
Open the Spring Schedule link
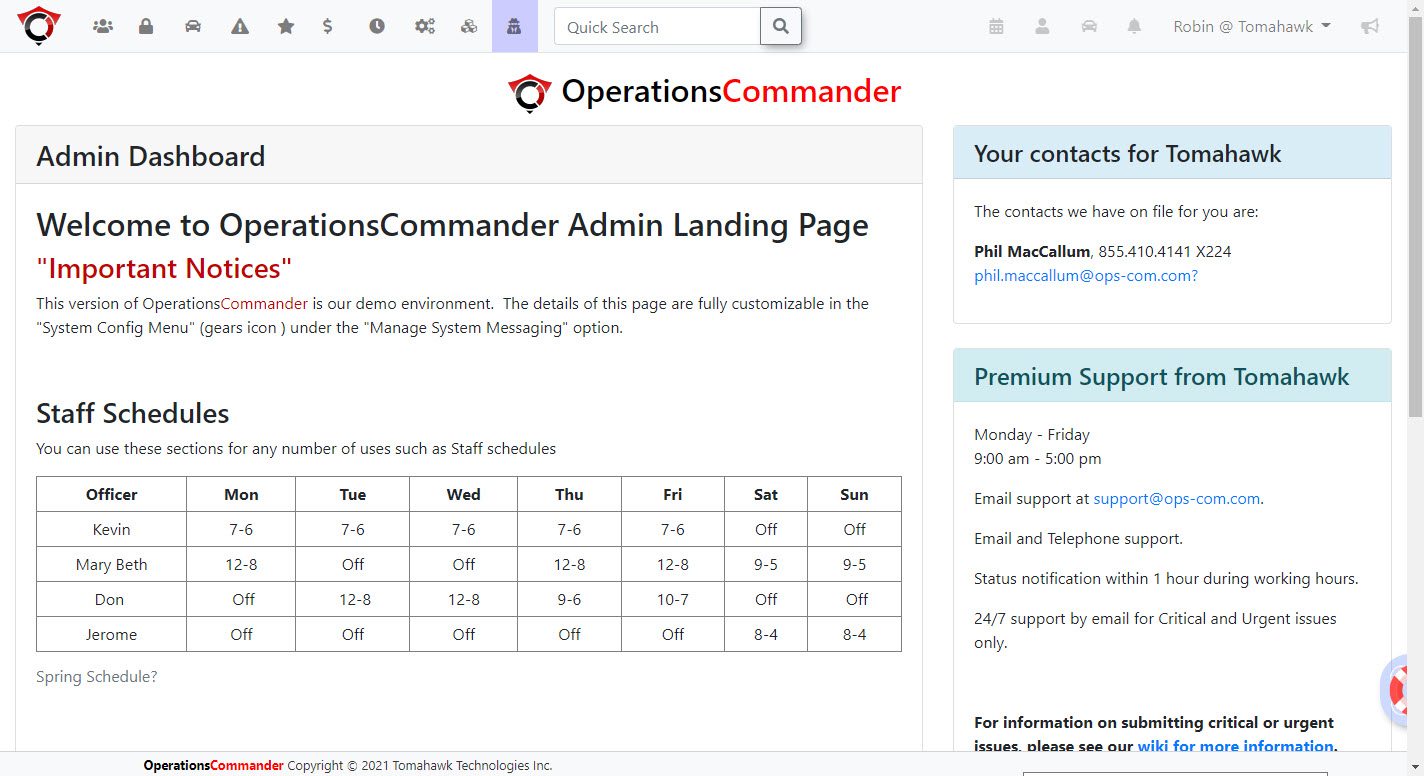pyautogui.click(x=96, y=676)
